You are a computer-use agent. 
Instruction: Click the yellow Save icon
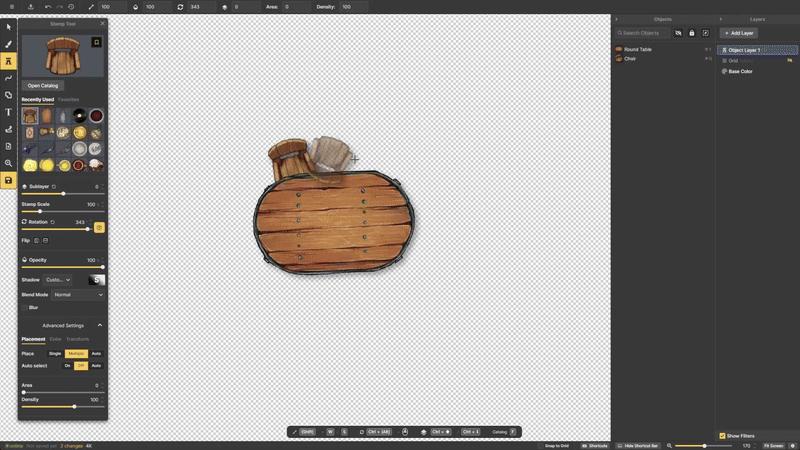(8, 180)
